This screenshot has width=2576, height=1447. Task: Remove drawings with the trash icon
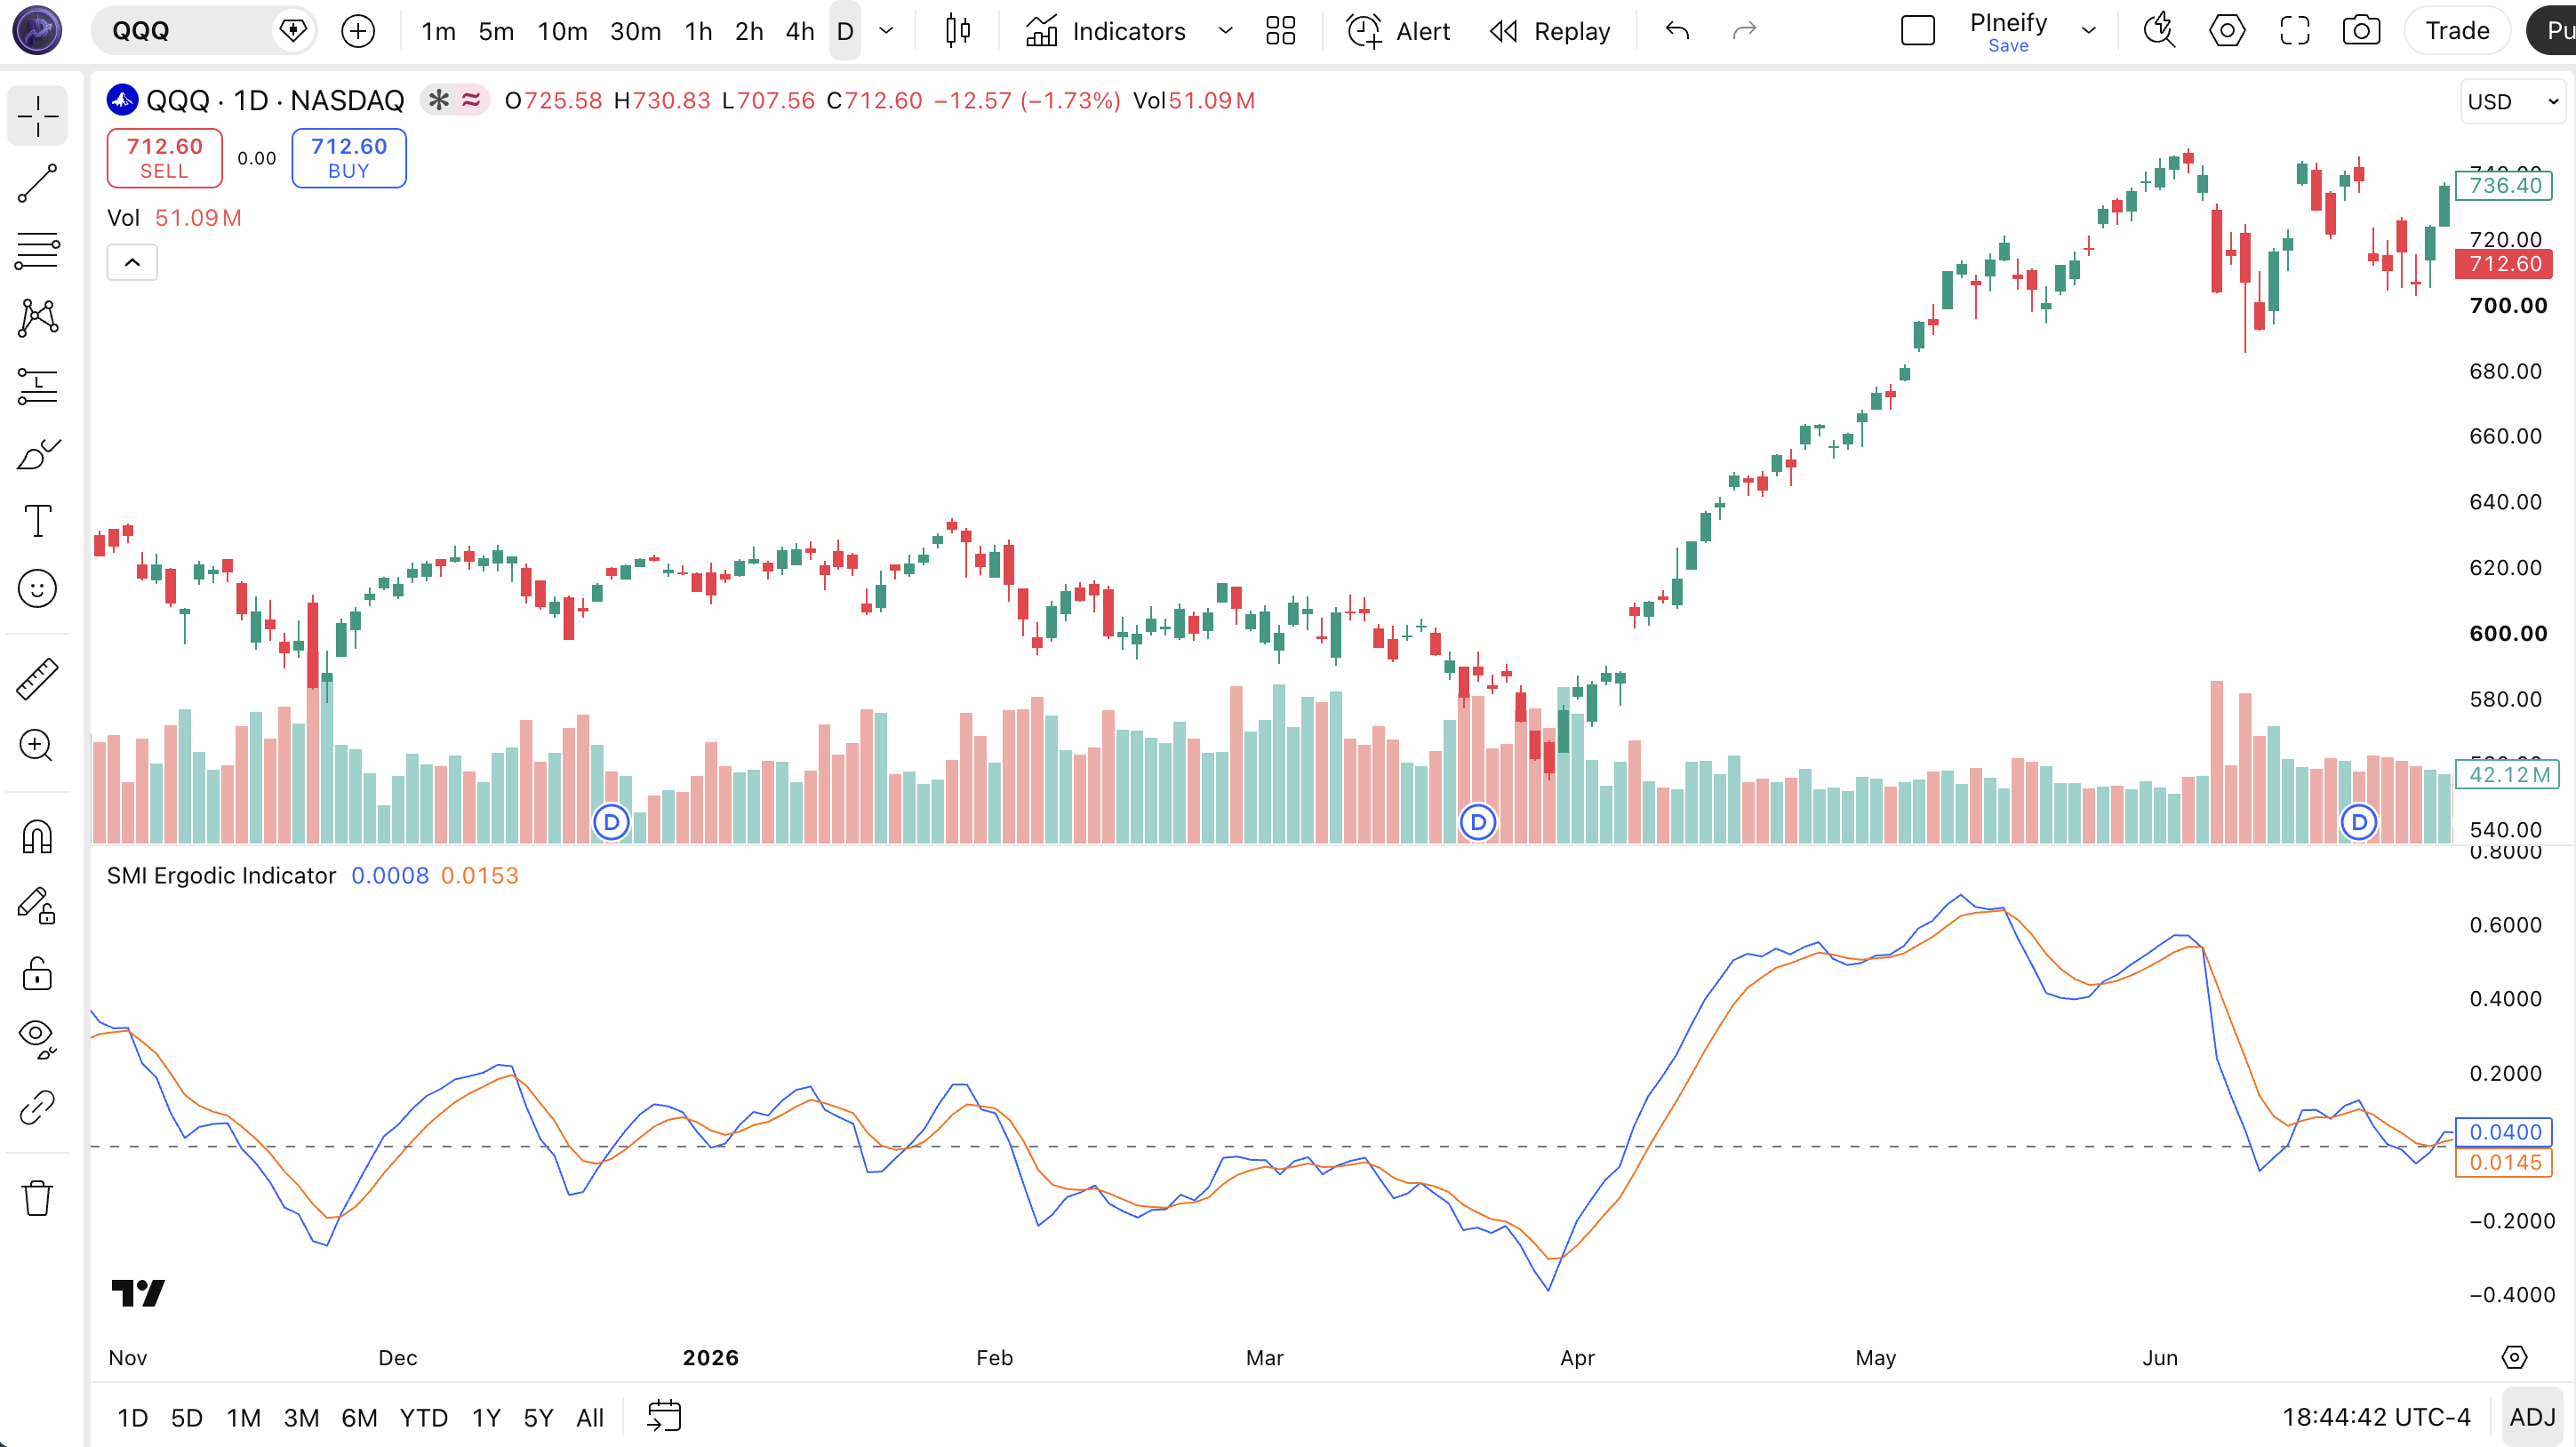(x=37, y=1197)
